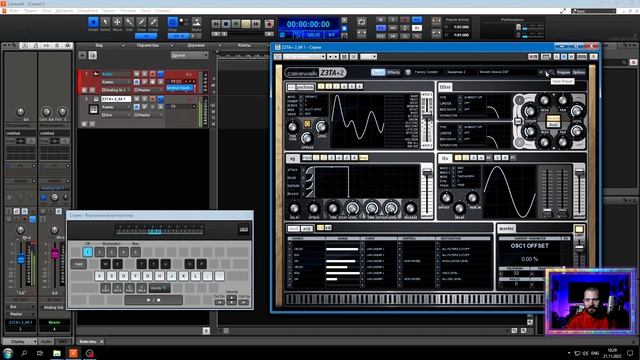Mute the Audio track 1
Screen dimensions: 640x360
coord(137,74)
